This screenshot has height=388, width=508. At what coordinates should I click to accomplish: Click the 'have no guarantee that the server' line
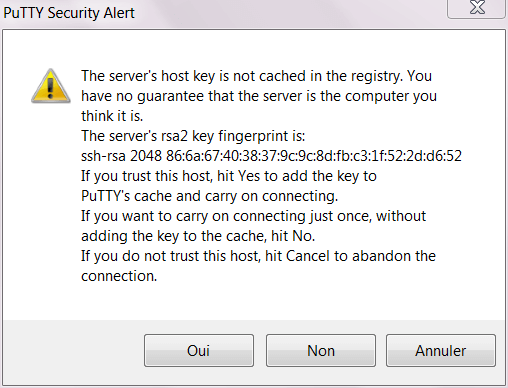tap(259, 96)
